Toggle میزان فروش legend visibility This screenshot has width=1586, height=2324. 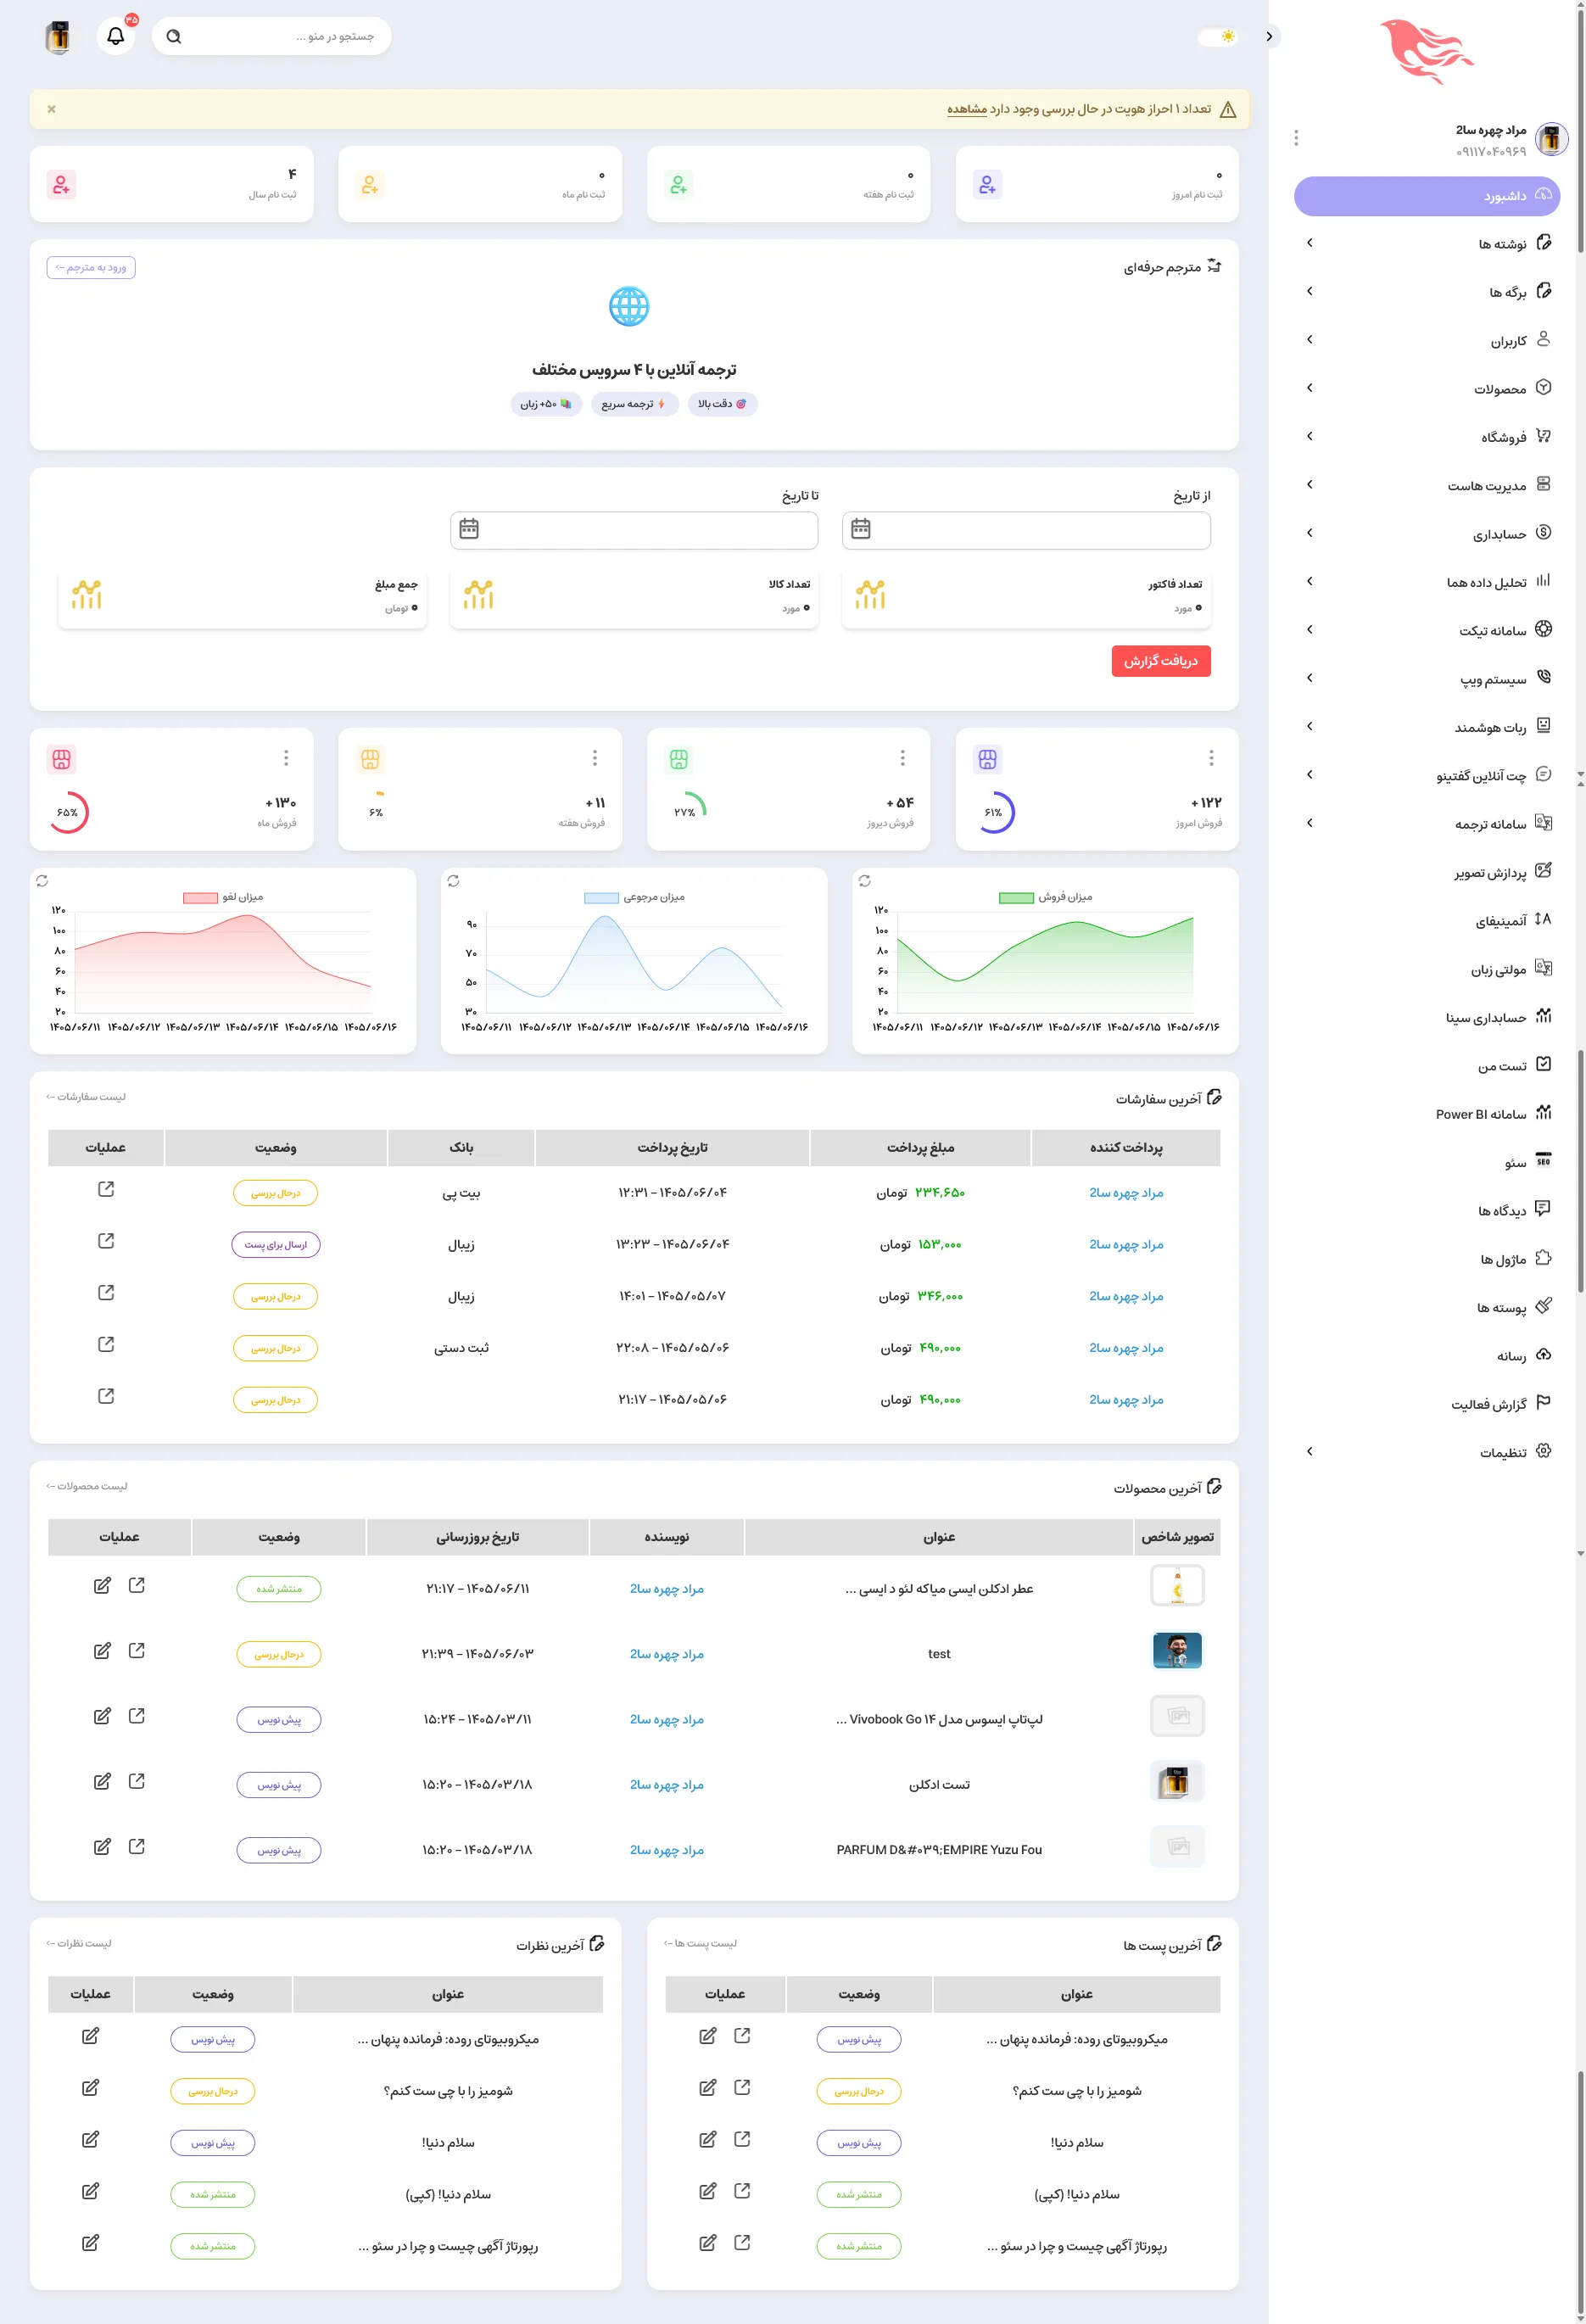[x=1045, y=897]
